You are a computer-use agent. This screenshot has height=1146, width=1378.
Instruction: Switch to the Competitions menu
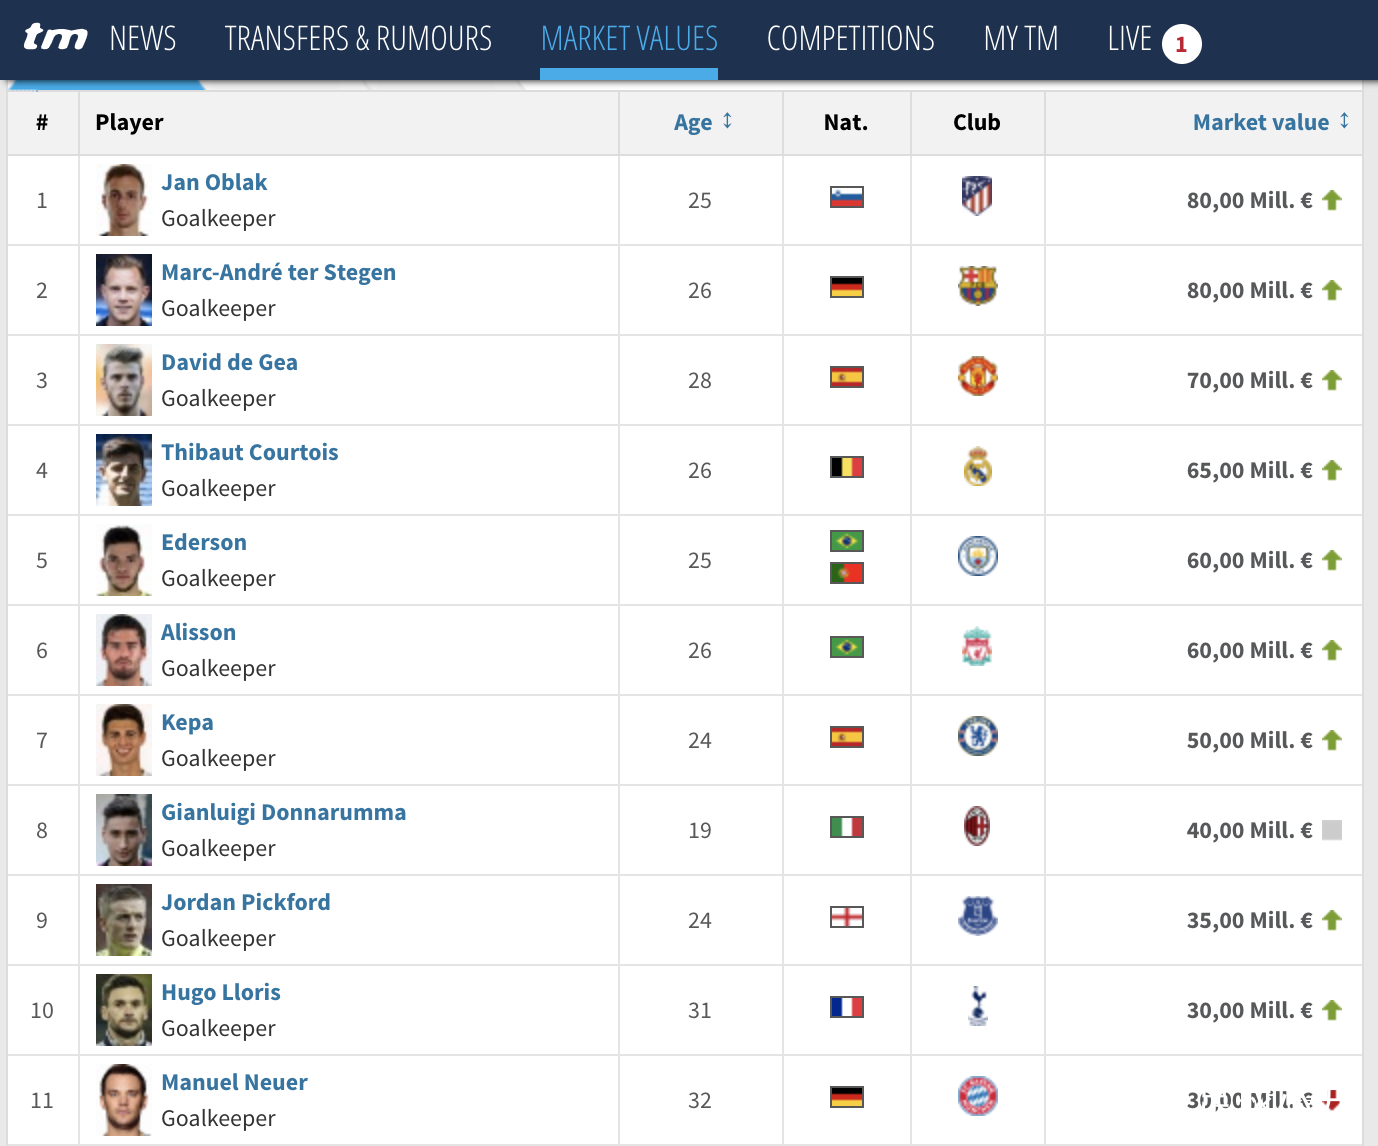850,39
